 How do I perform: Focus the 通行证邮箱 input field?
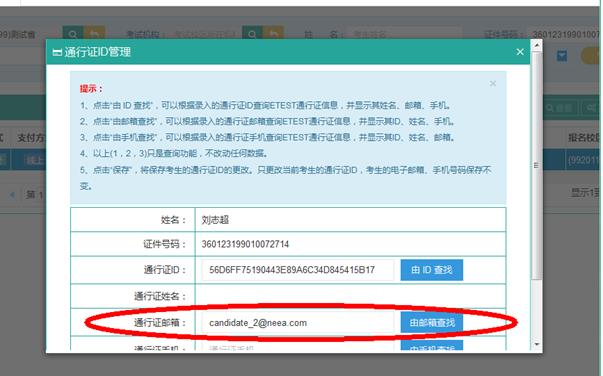[x=298, y=323]
